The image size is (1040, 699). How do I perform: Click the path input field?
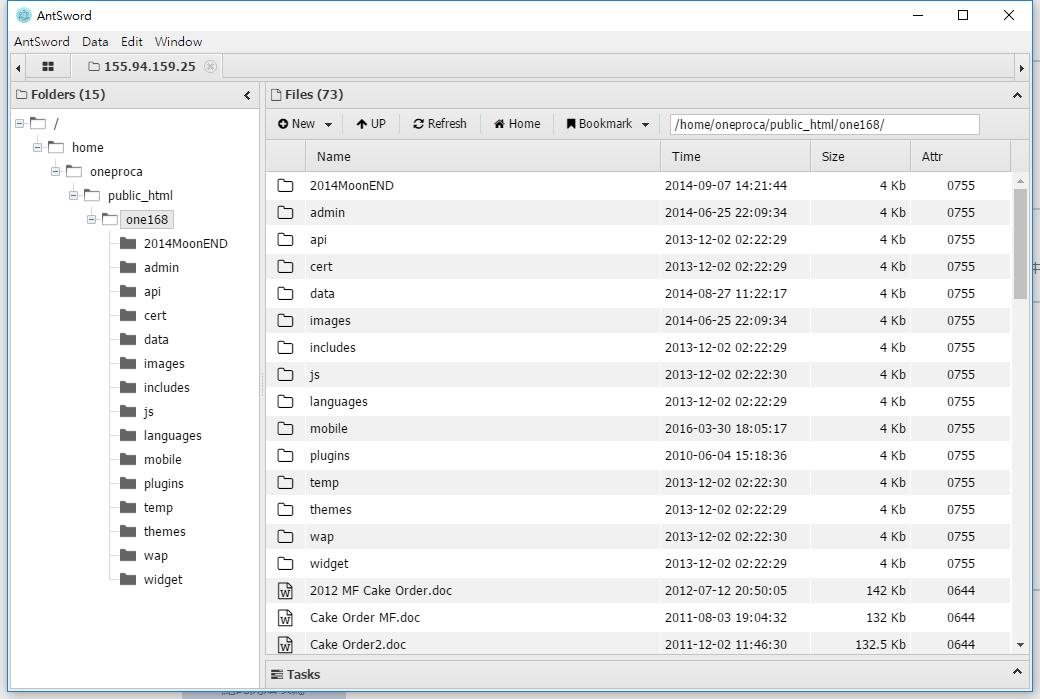click(x=824, y=125)
